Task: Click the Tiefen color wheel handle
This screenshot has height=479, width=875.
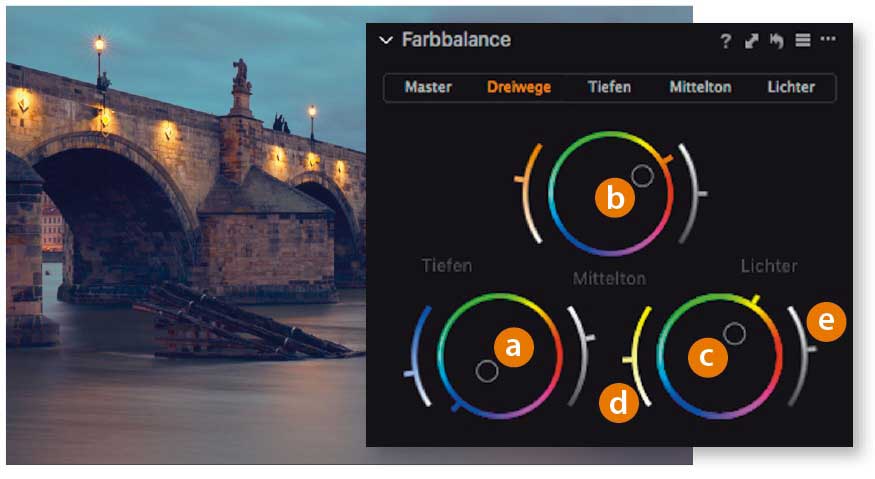Action: pos(487,371)
